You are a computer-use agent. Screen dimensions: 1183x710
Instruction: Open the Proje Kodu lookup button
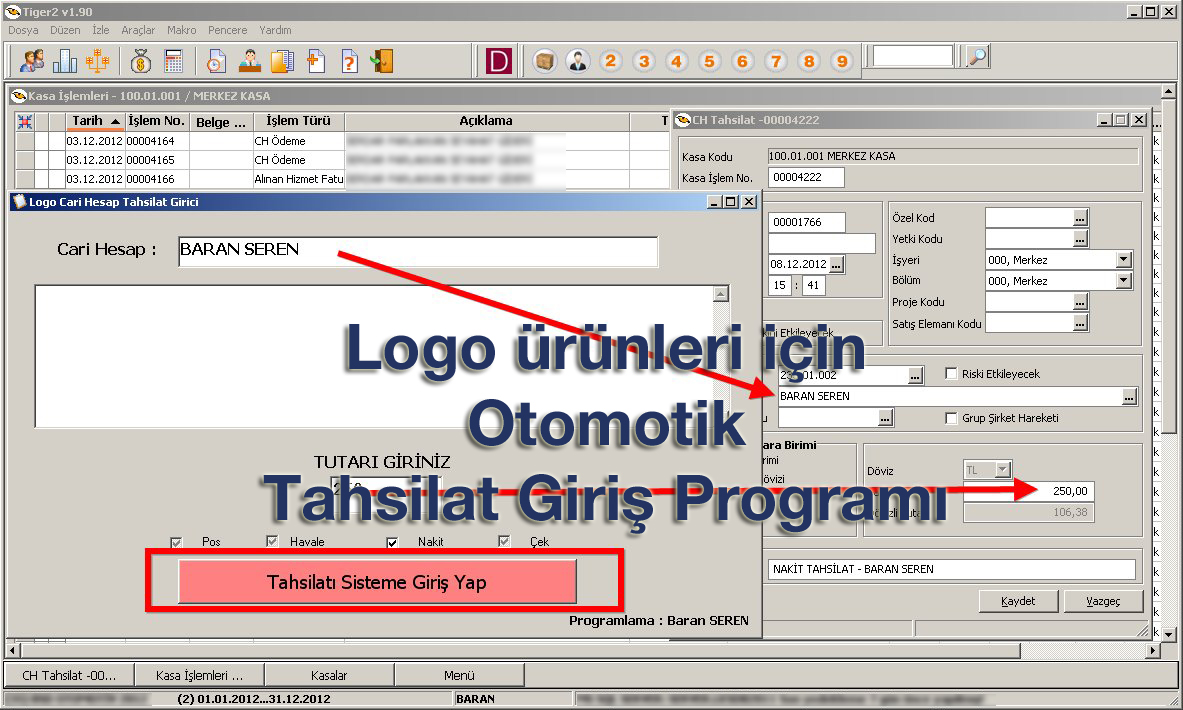pos(1080,302)
